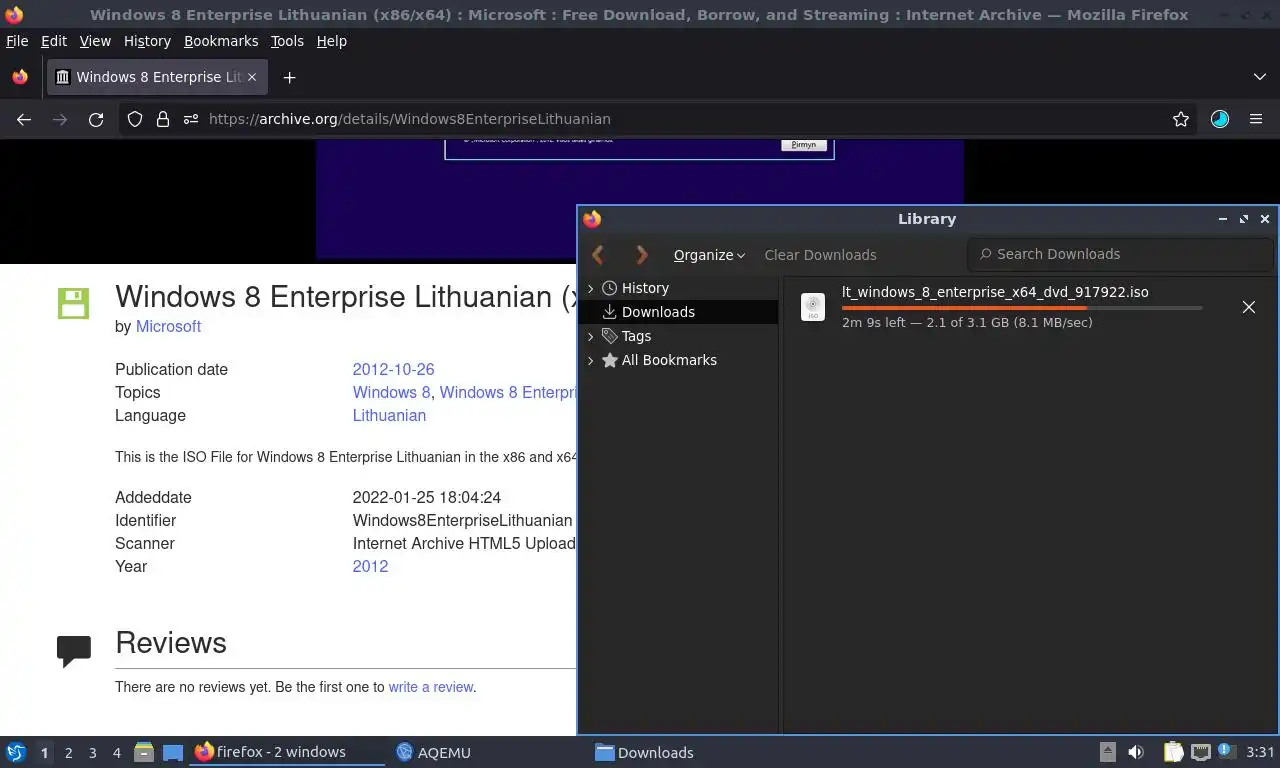Open Firefox View pinned icon

(x=20, y=77)
